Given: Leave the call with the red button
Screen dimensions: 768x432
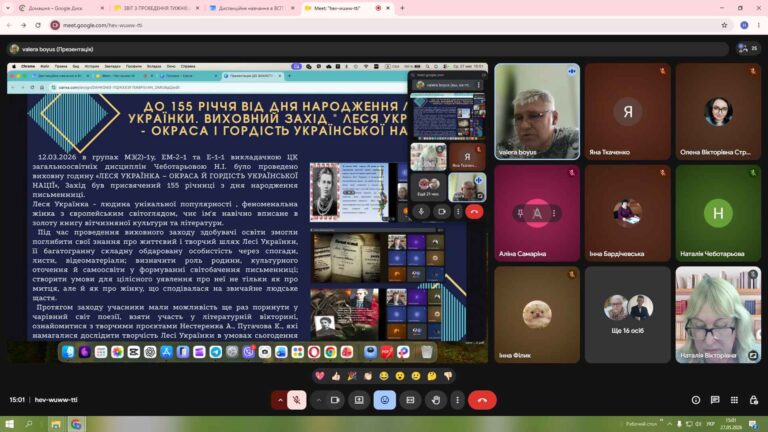Looking at the screenshot, I should point(482,400).
